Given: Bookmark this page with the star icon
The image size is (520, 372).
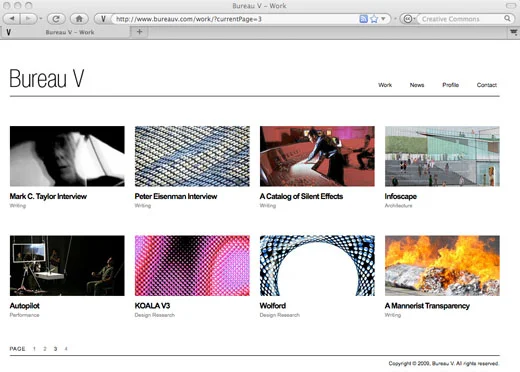Looking at the screenshot, I should pyautogui.click(x=374, y=19).
